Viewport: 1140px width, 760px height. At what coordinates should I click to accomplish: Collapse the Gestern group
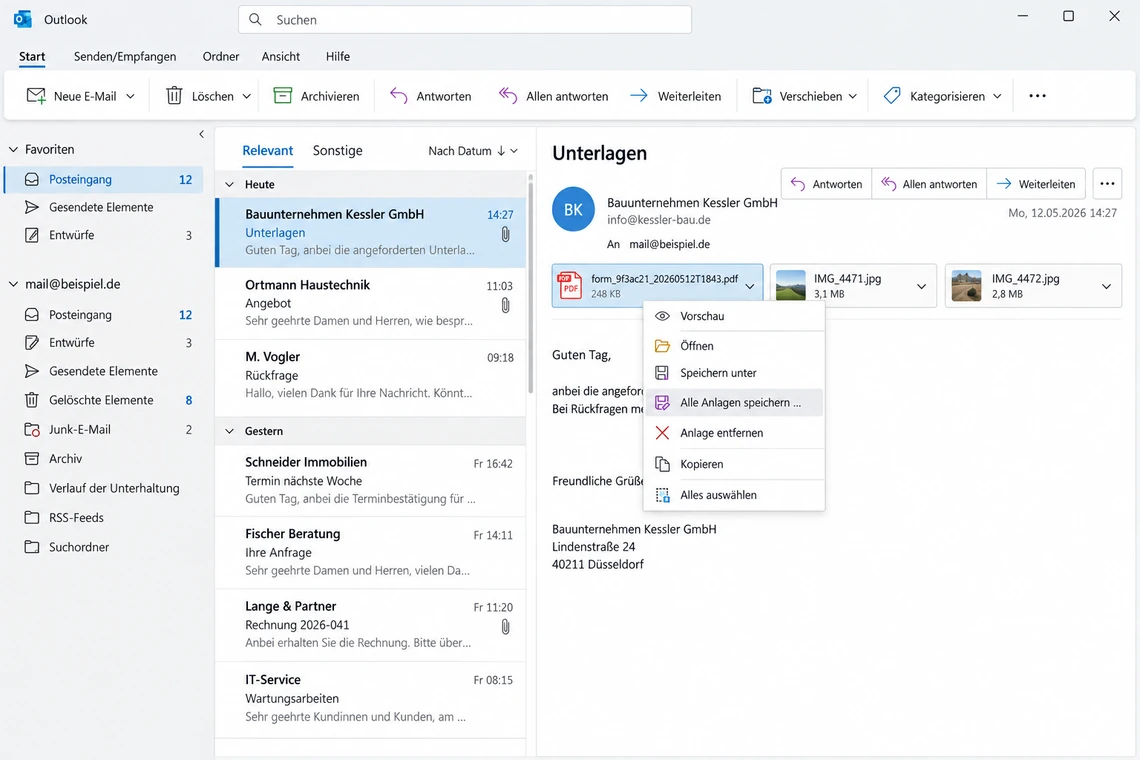pyautogui.click(x=230, y=431)
